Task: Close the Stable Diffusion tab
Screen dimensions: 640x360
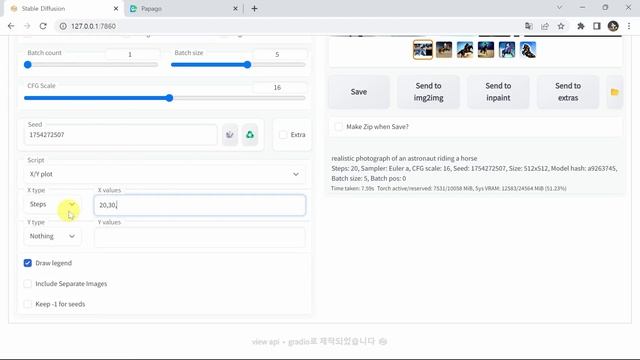Action: coord(116,8)
